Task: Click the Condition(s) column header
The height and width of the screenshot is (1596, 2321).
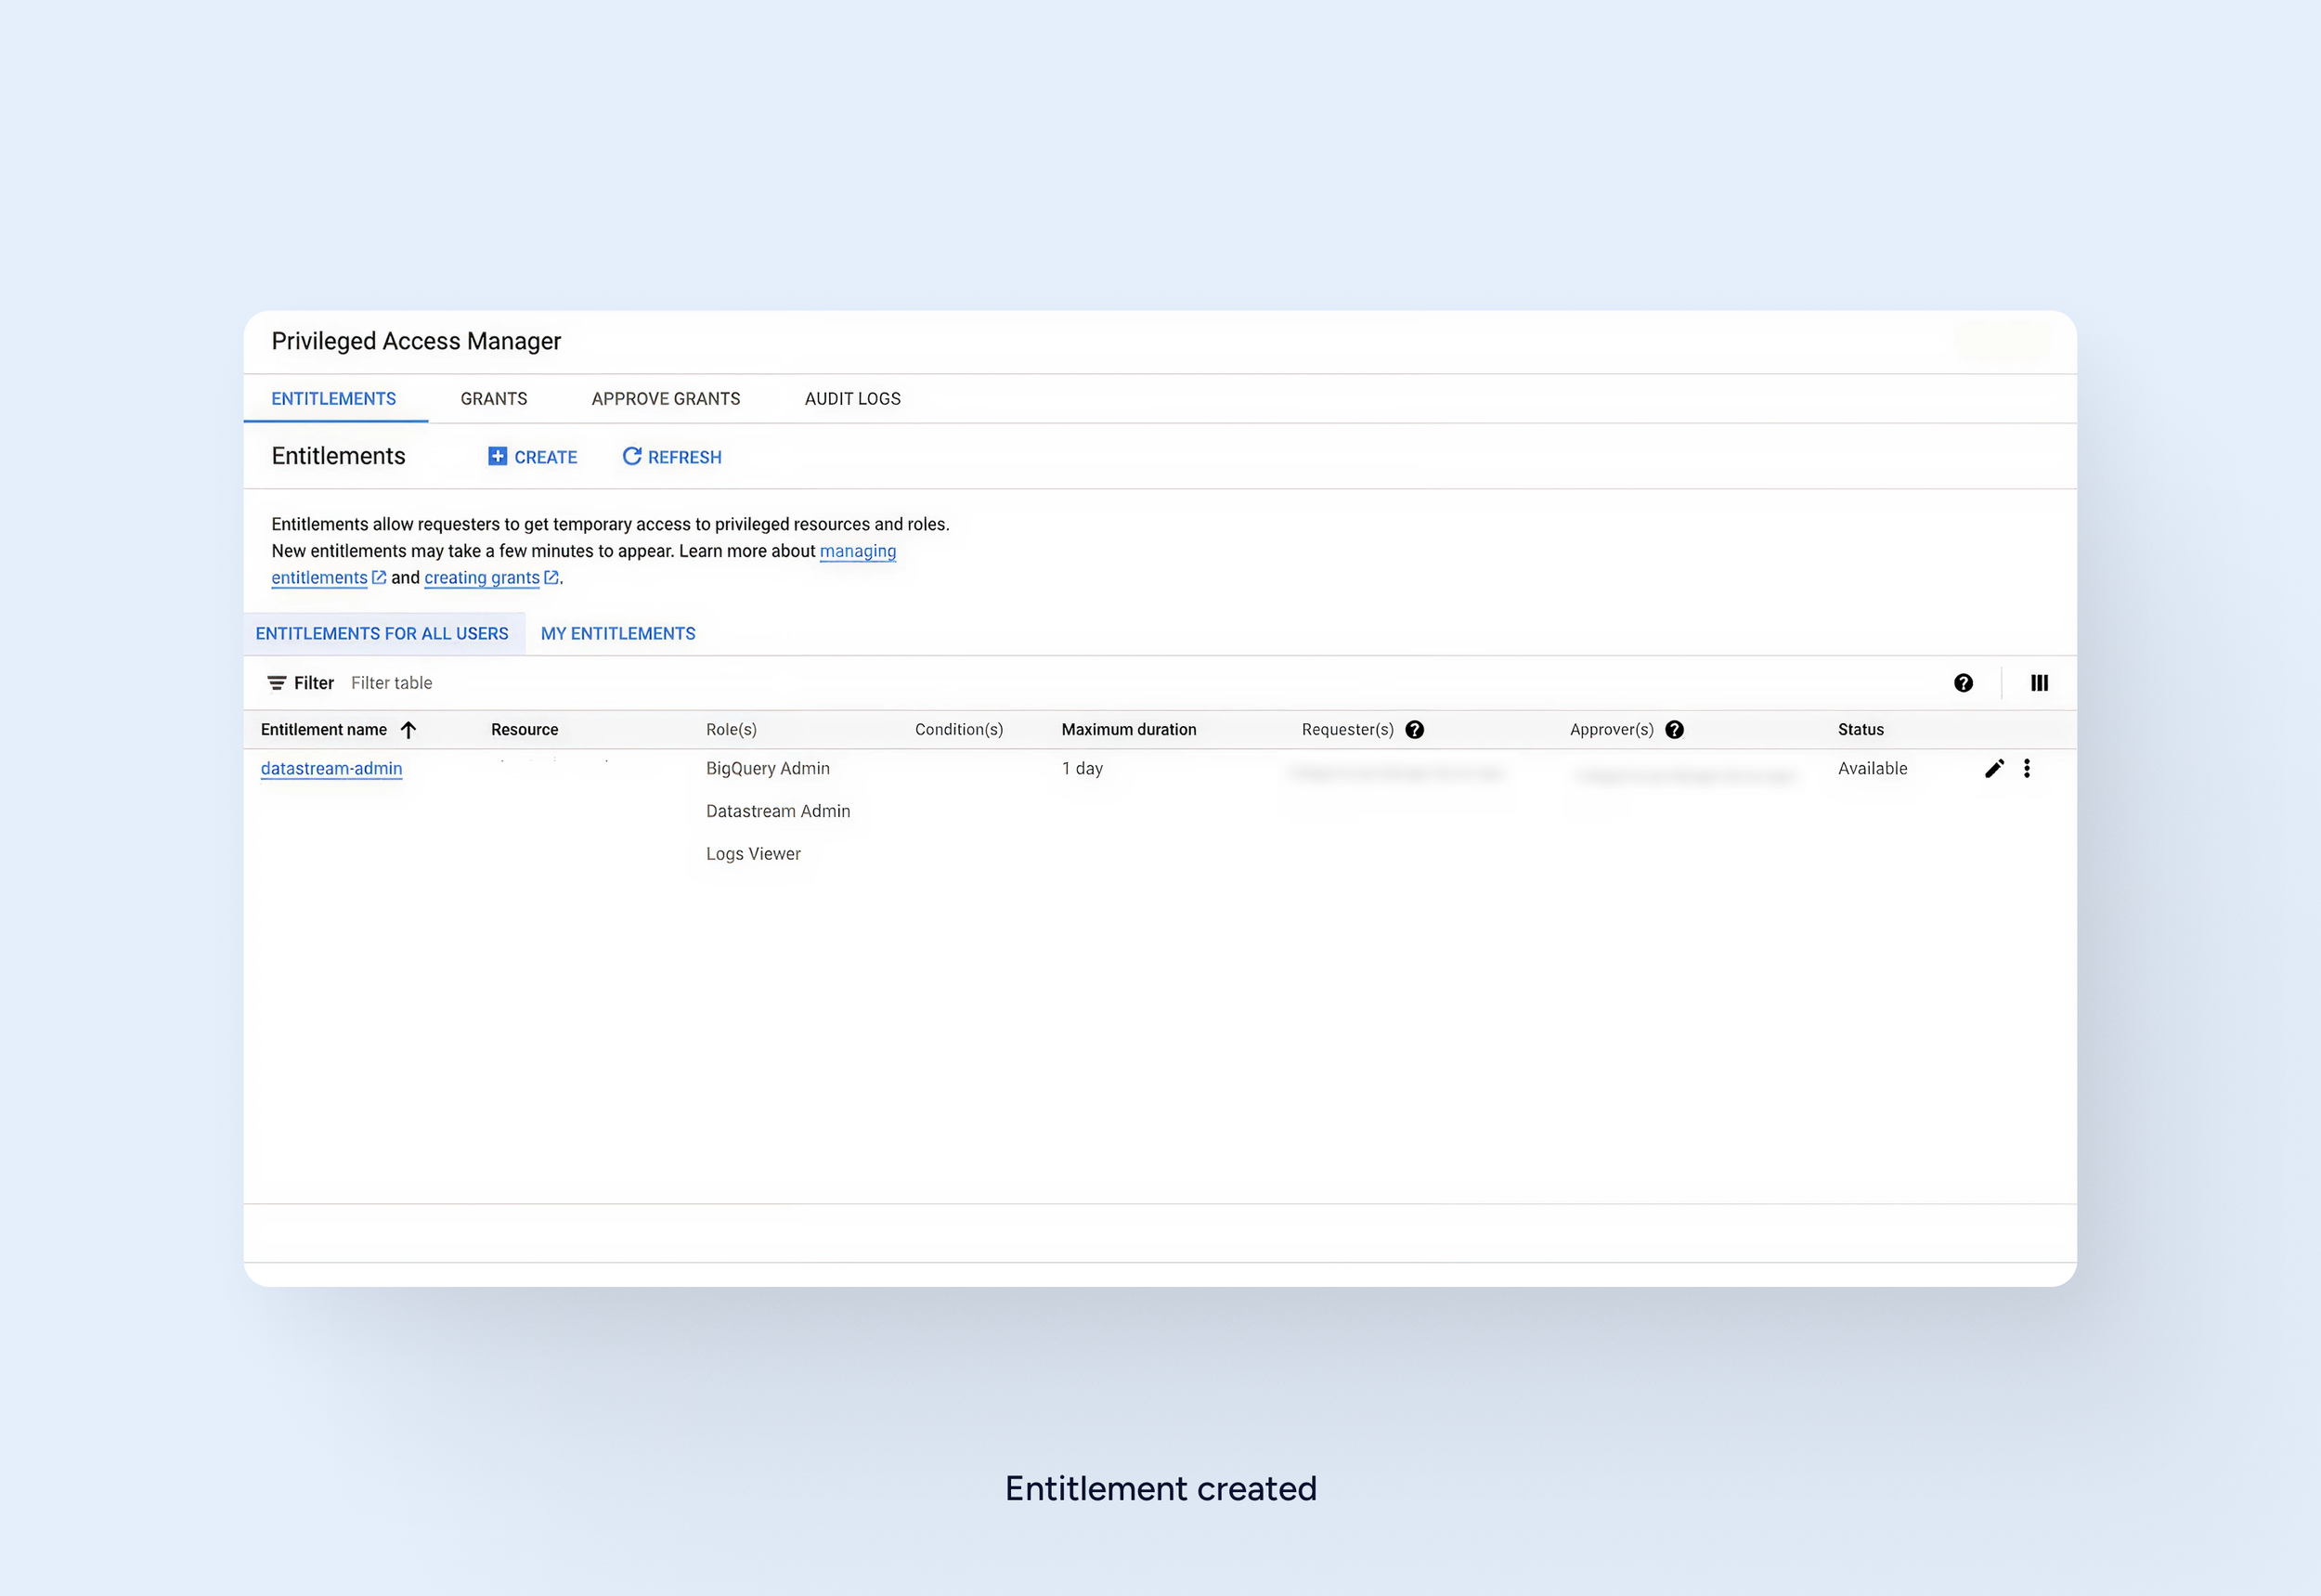Action: (x=958, y=730)
